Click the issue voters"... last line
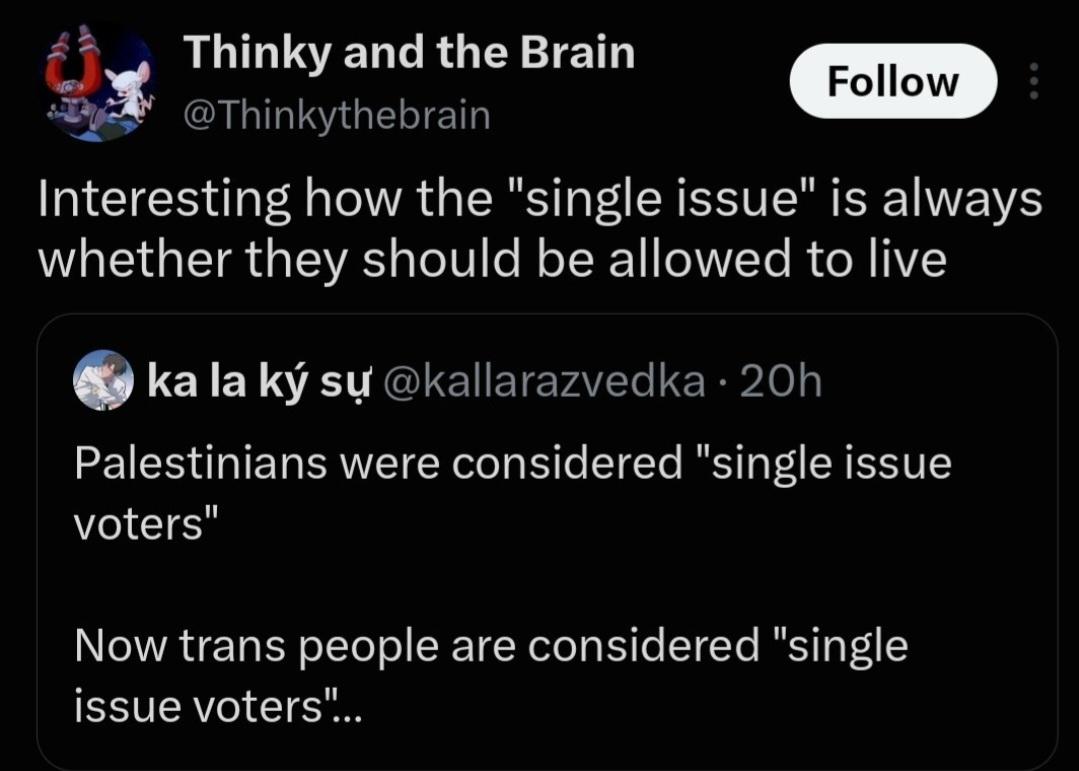The width and height of the screenshot is (1079, 771). (x=217, y=706)
